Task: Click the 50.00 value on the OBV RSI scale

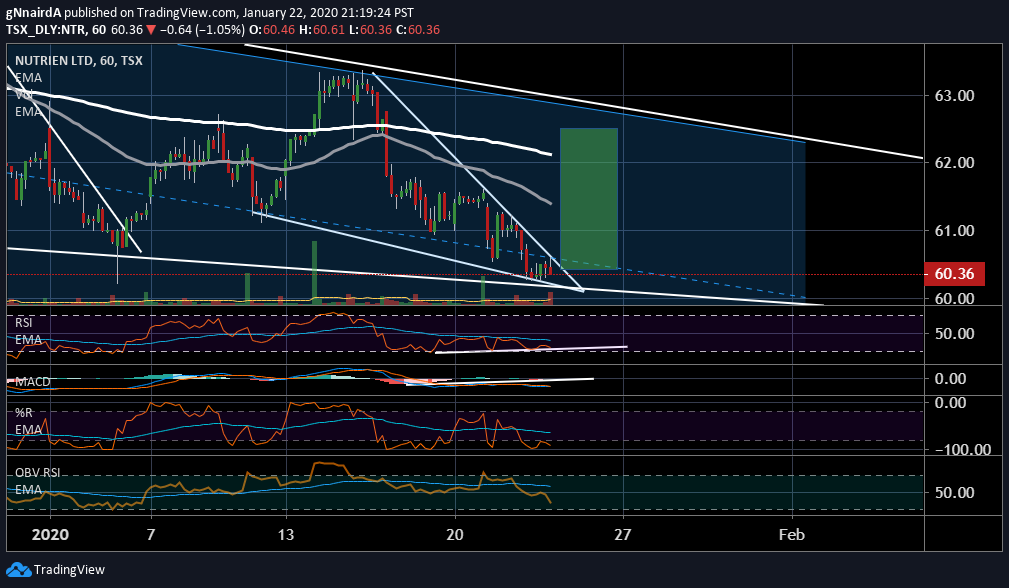Action: (x=954, y=492)
